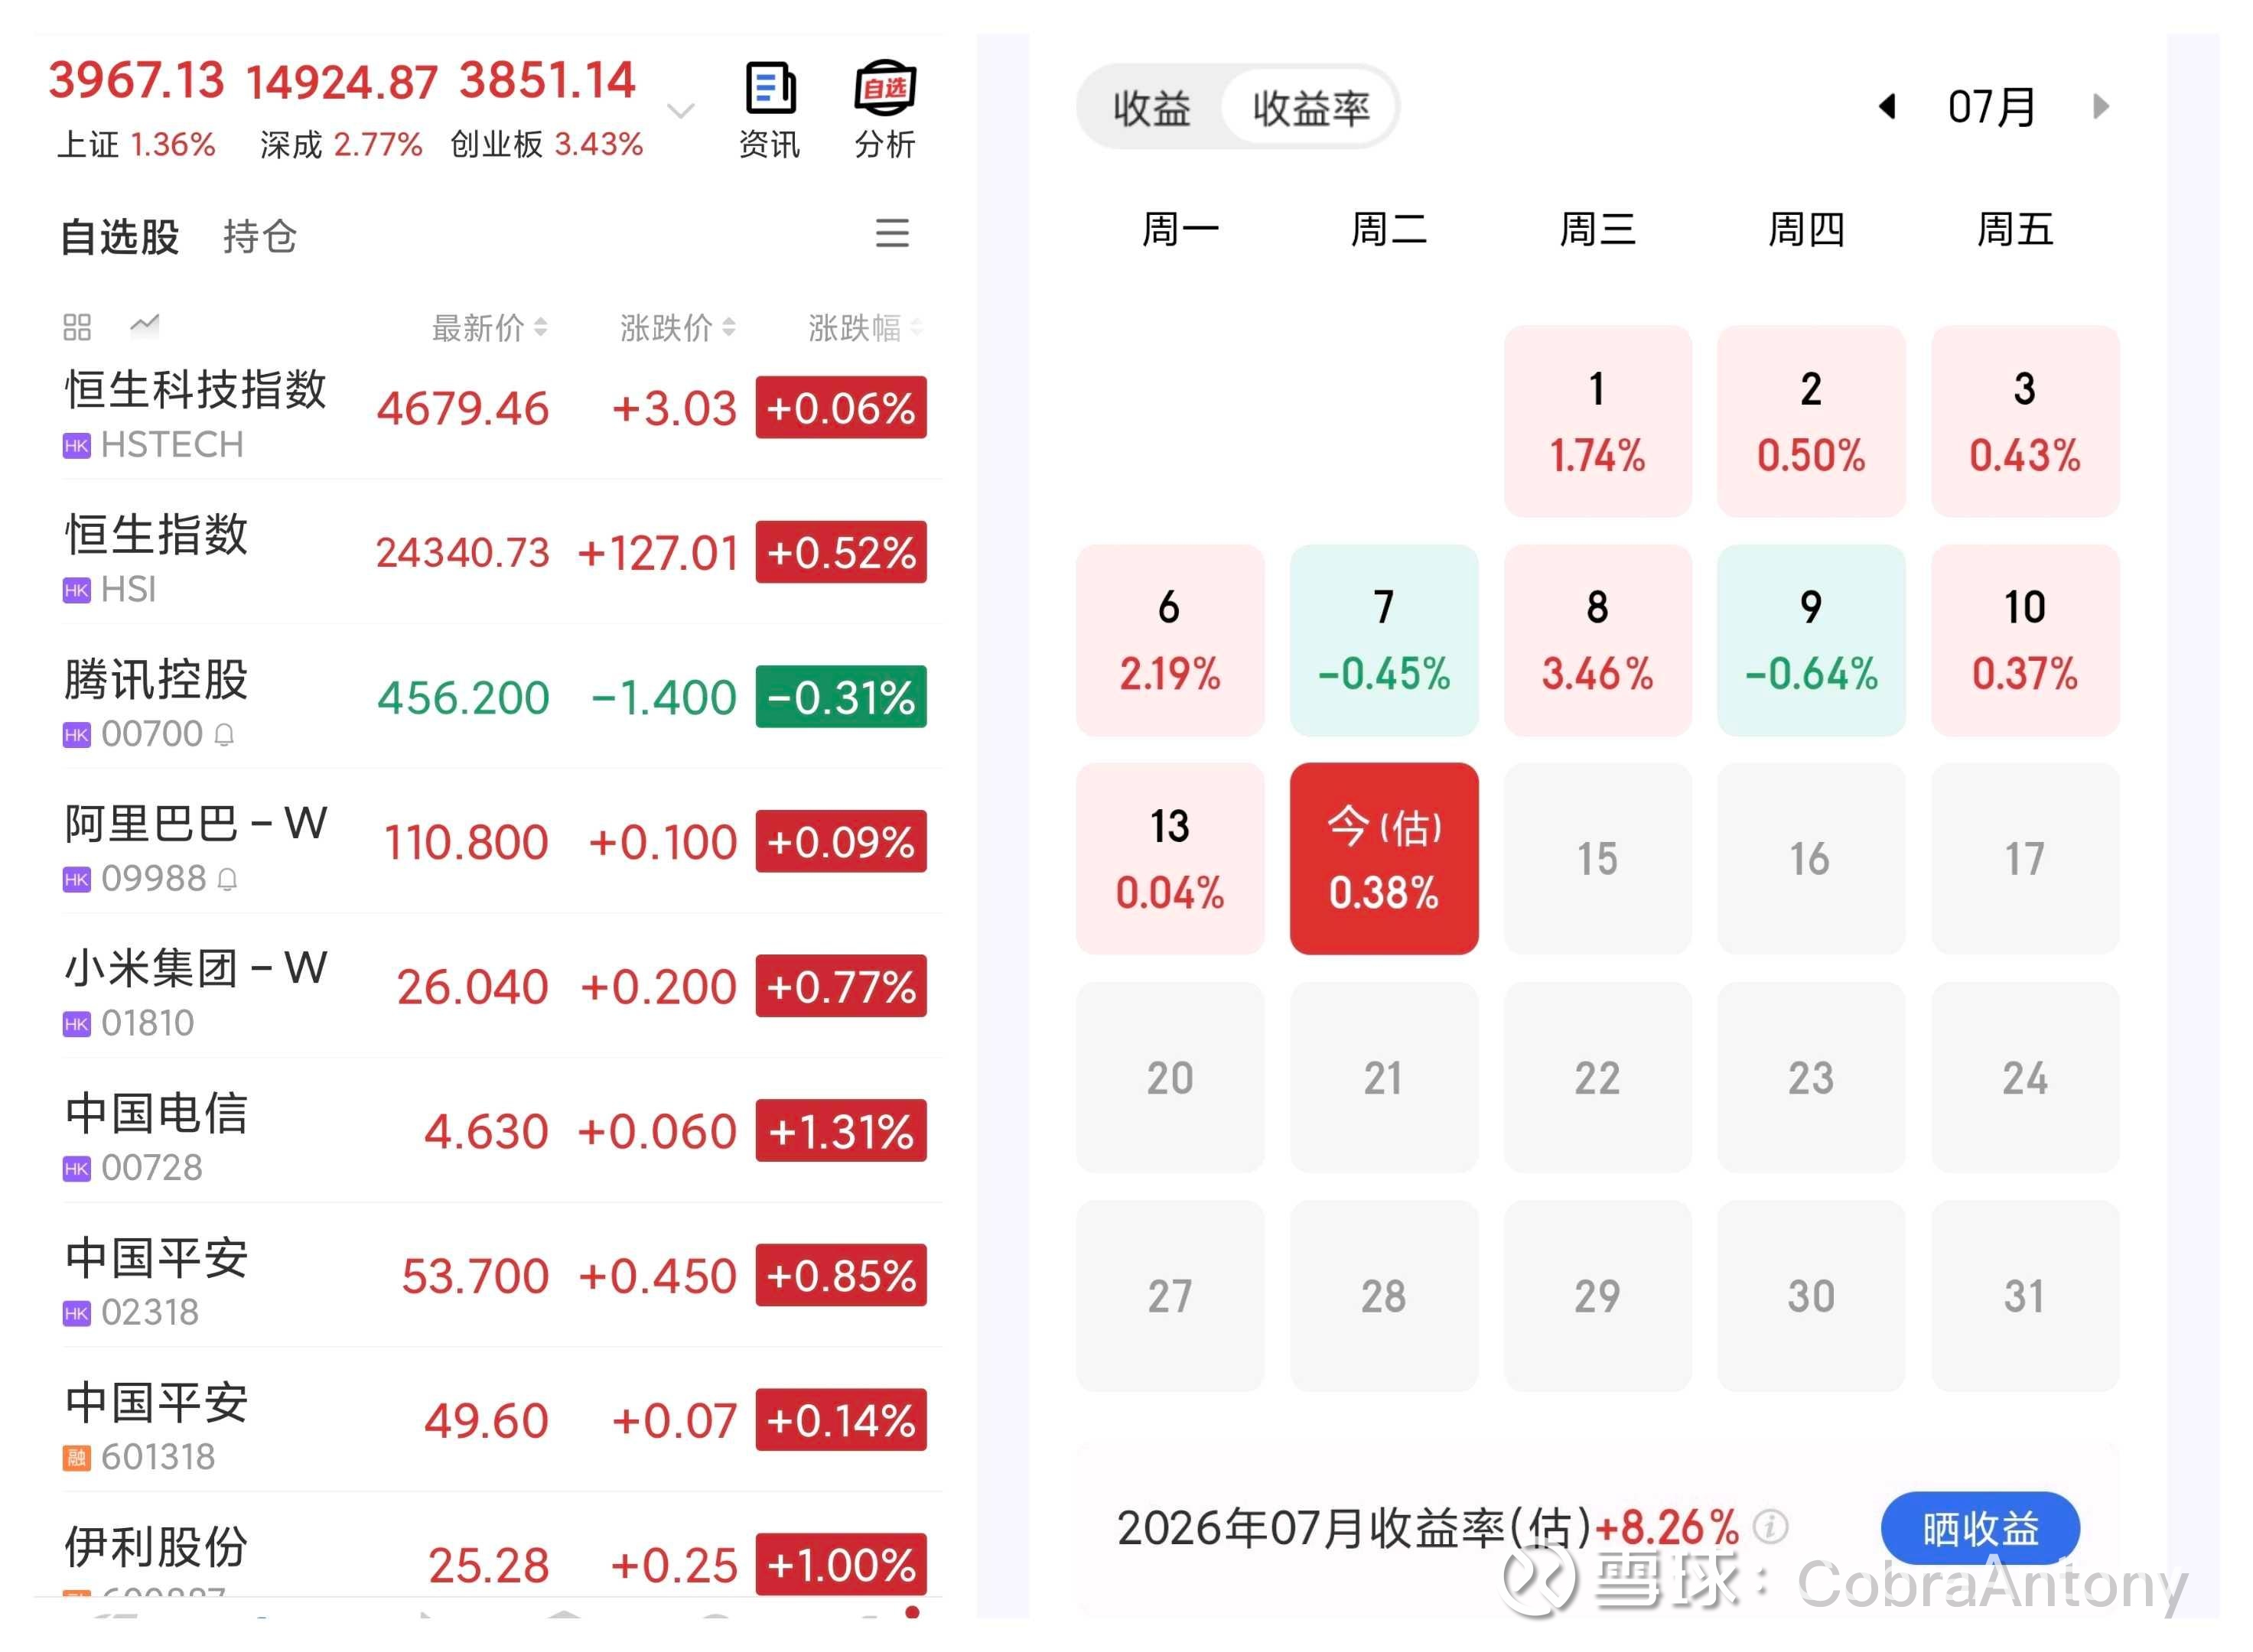Switch to grid view icon
The width and height of the screenshot is (2253, 1652).
click(77, 327)
